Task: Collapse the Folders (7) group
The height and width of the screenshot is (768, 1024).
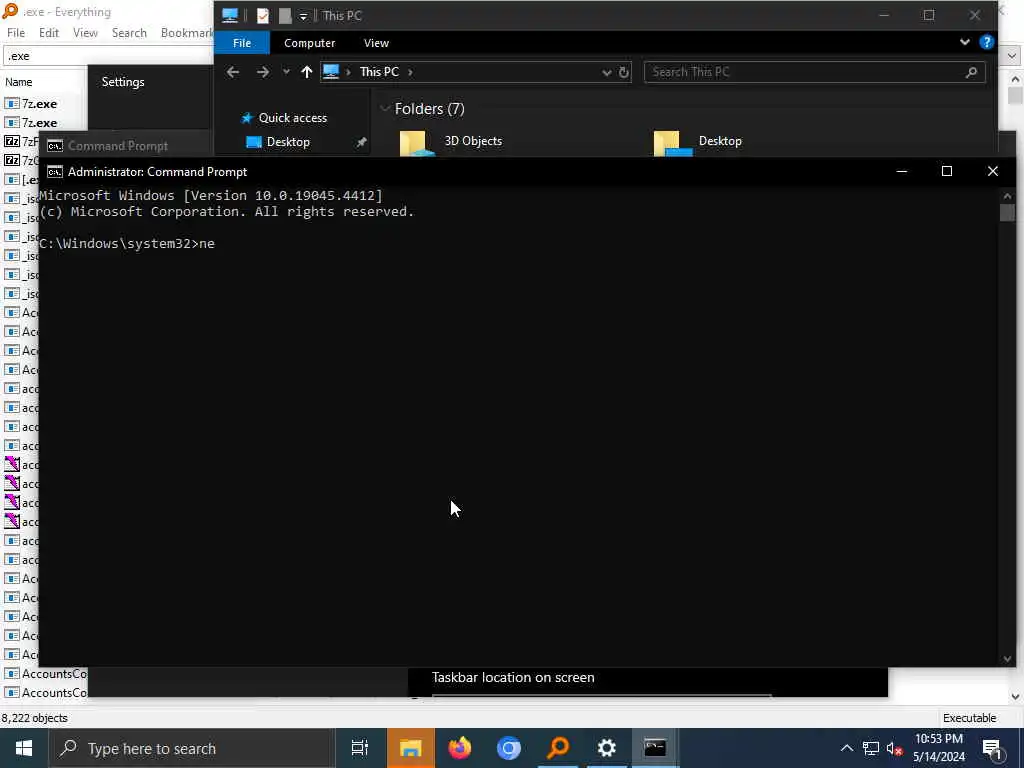Action: click(385, 108)
